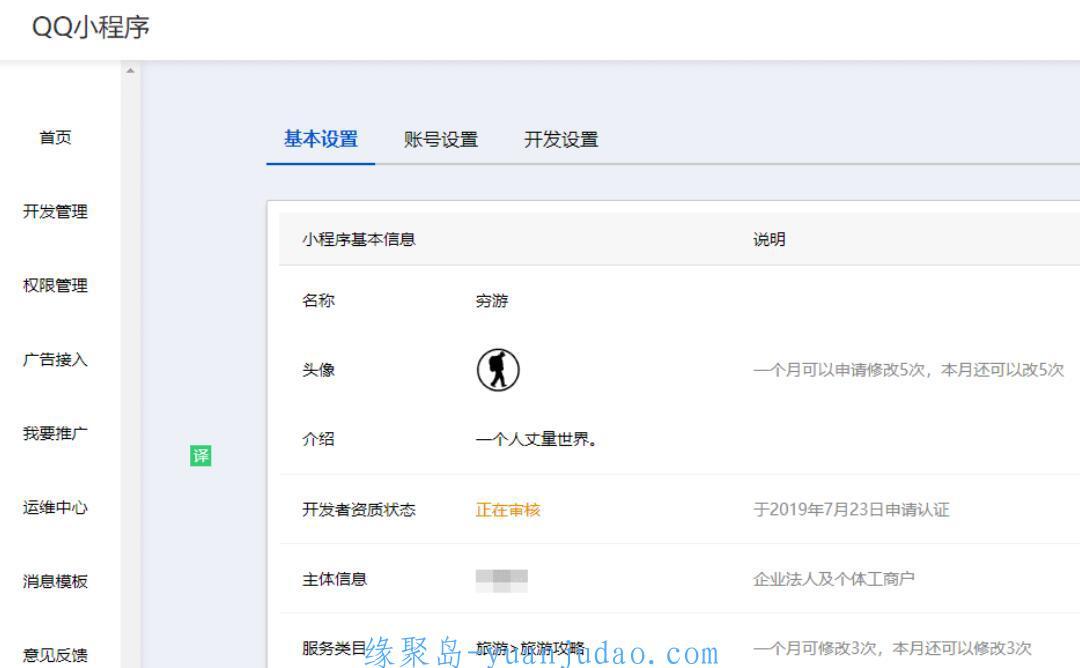Click the 于2019年7月23日申请认证 note
The image size is (1080, 668).
[x=851, y=510]
